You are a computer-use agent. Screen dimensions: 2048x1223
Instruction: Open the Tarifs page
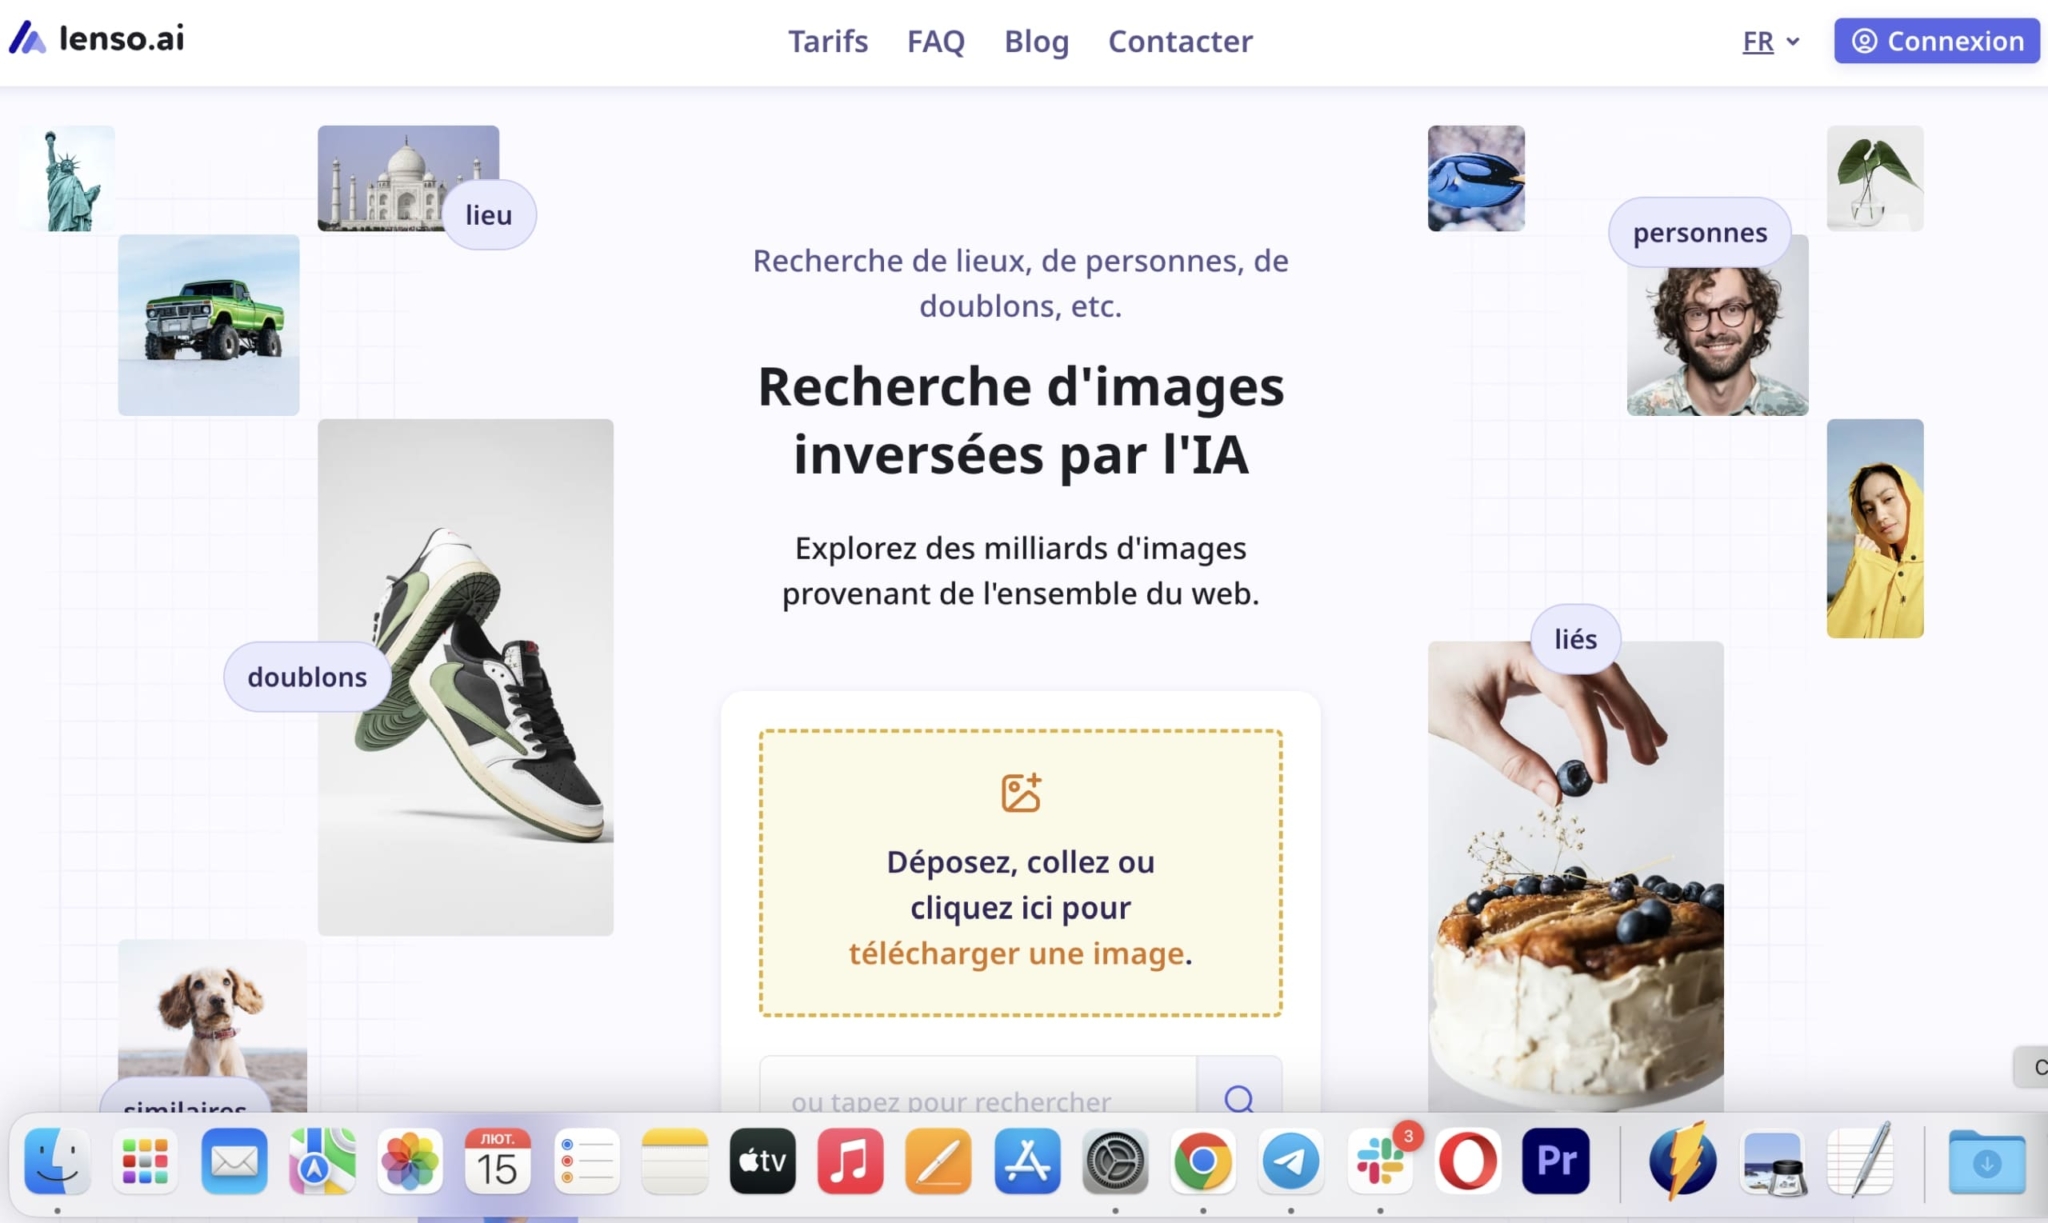[827, 41]
